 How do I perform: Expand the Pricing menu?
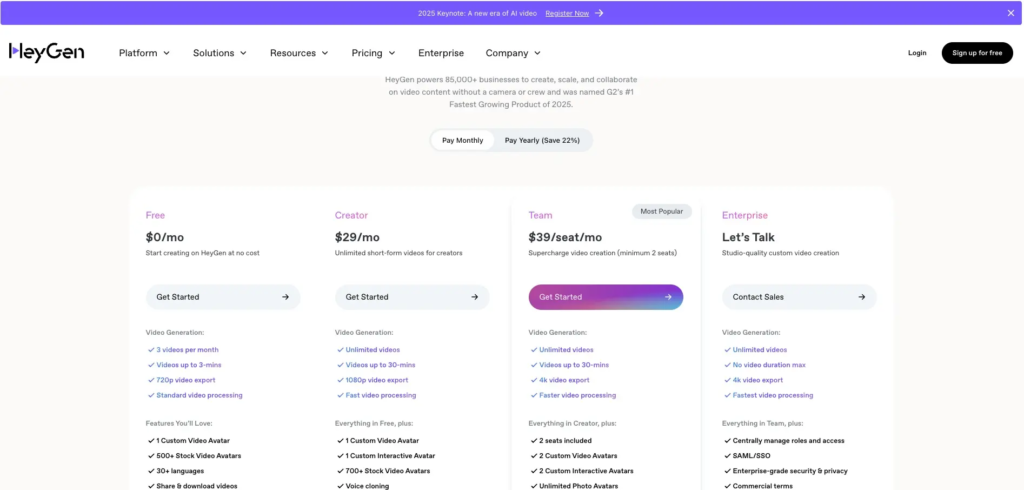coord(374,53)
